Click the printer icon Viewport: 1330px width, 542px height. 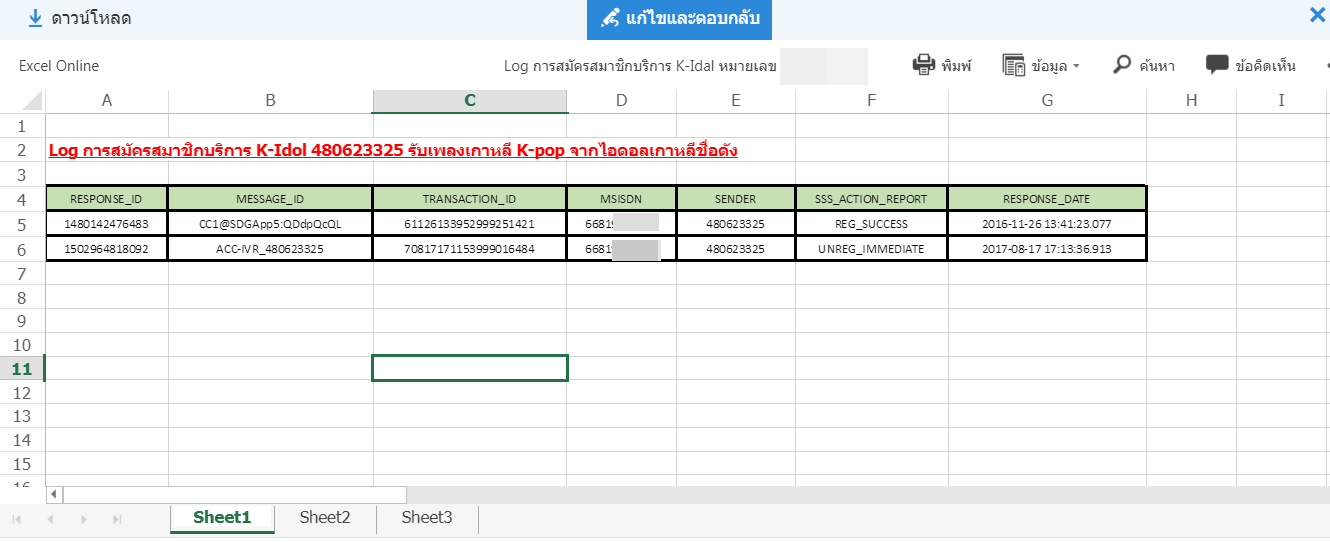(923, 65)
